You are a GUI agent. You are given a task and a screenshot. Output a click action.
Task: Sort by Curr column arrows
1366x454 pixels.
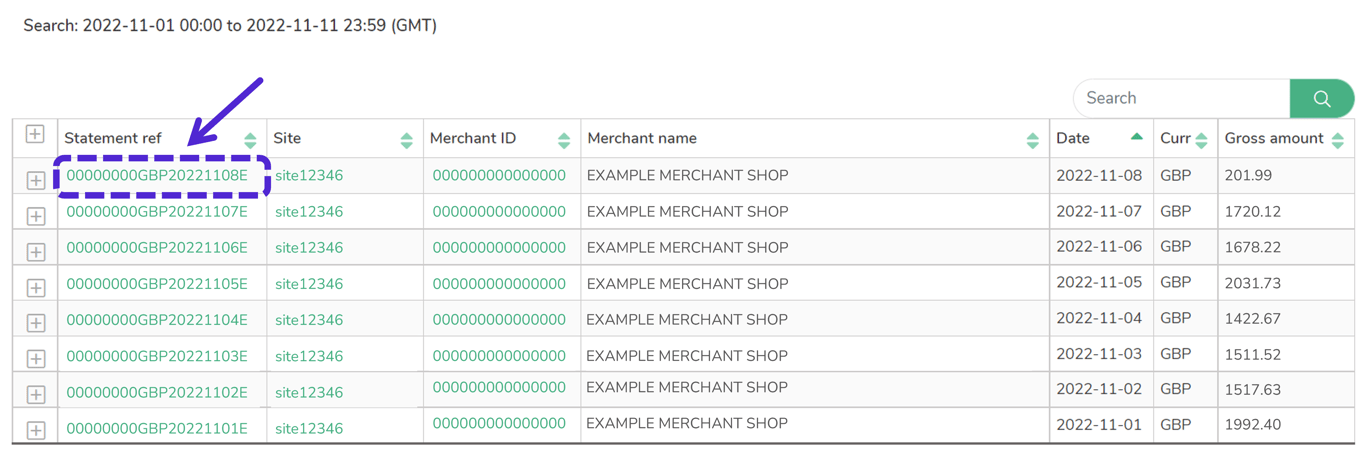(x=1201, y=140)
